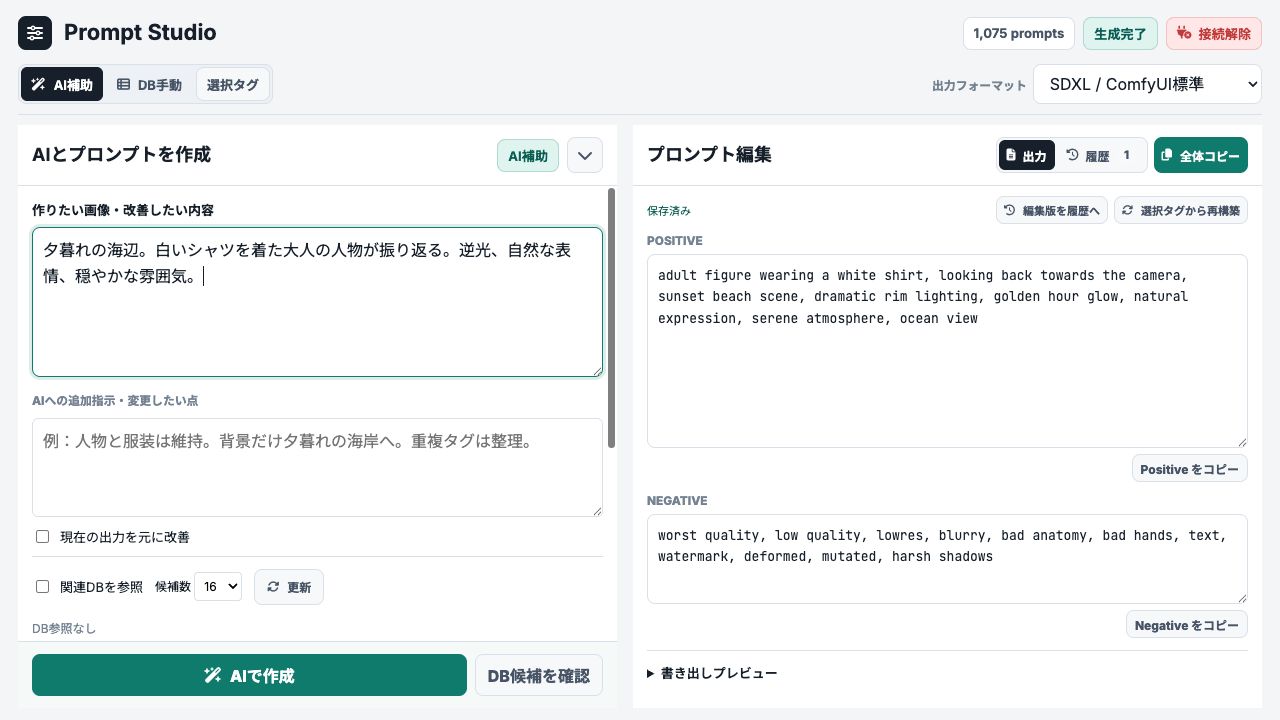Select the 出力 tab in プロンプト編集
The width and height of the screenshot is (1280, 720).
point(1027,156)
